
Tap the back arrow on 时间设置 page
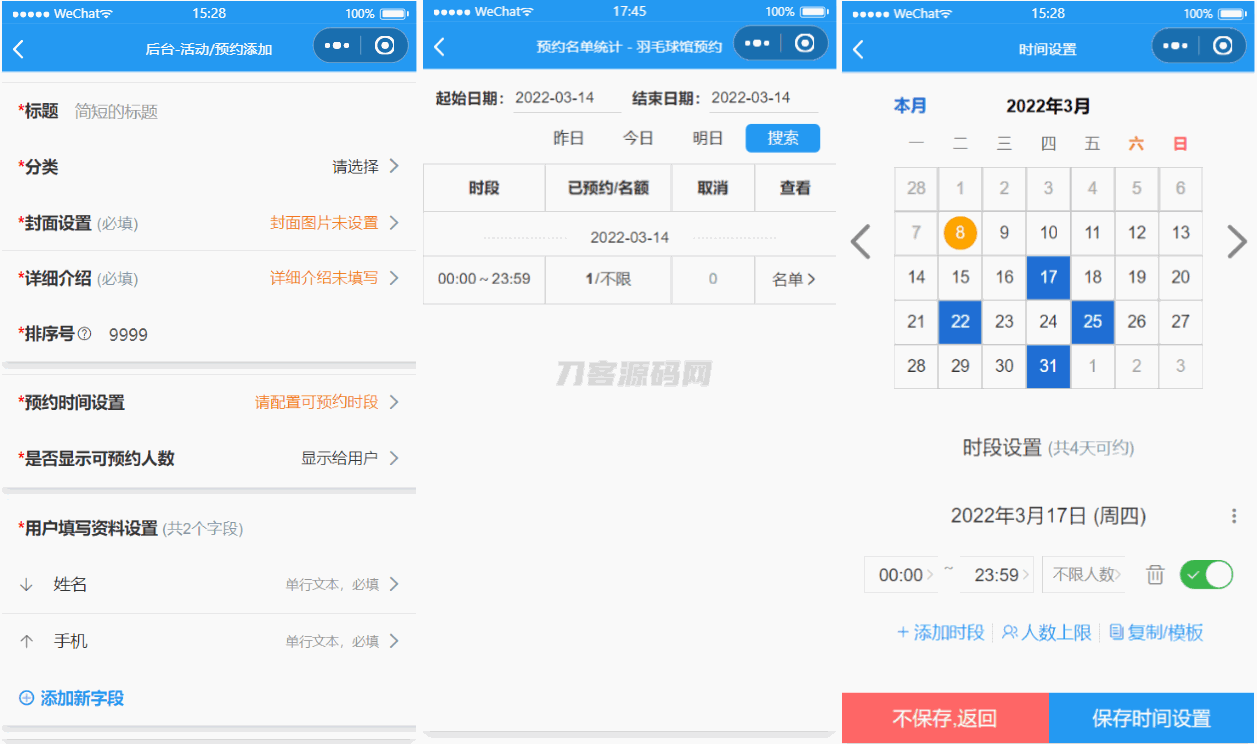858,49
